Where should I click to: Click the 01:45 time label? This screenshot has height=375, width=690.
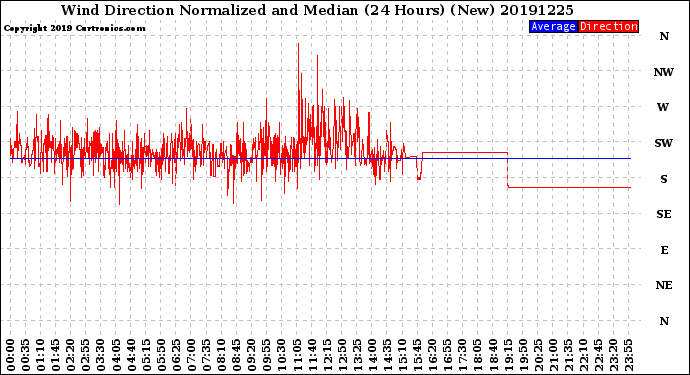pyautogui.click(x=55, y=355)
